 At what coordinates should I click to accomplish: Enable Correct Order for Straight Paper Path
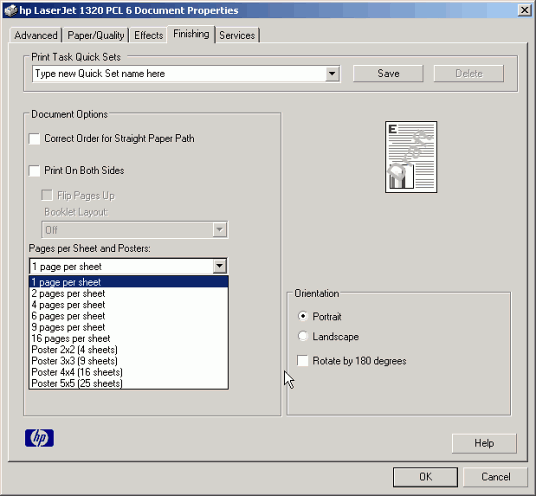click(x=35, y=139)
